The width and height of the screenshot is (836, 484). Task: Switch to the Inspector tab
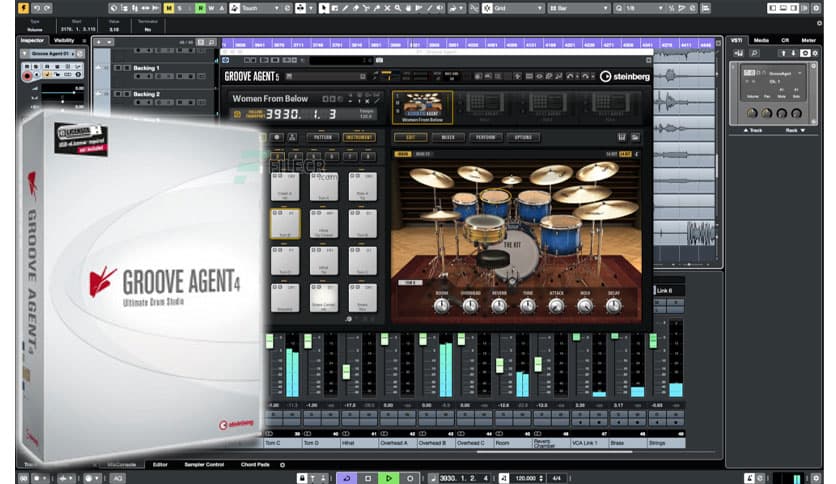[32, 41]
